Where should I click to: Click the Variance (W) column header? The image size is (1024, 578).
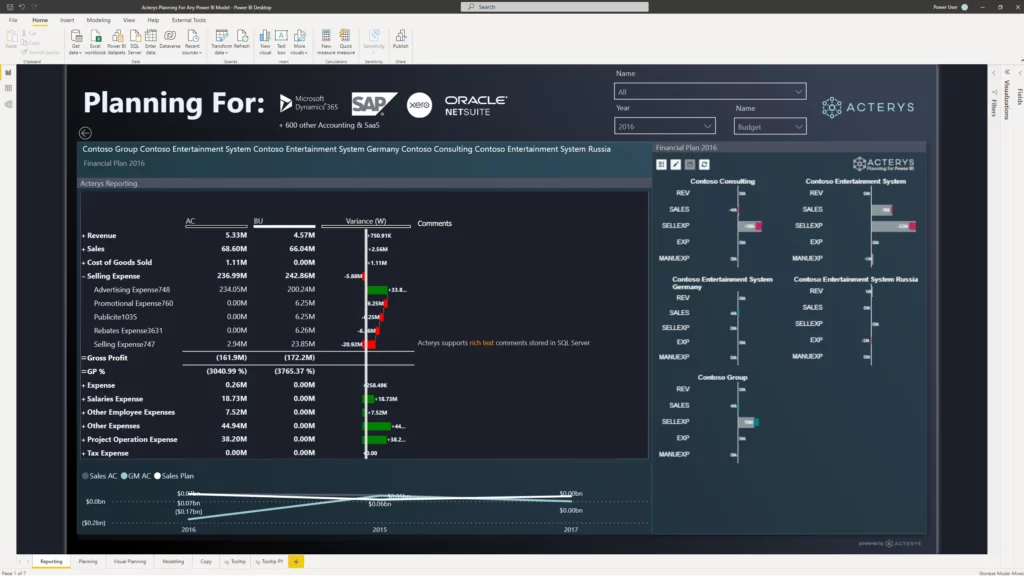point(366,221)
